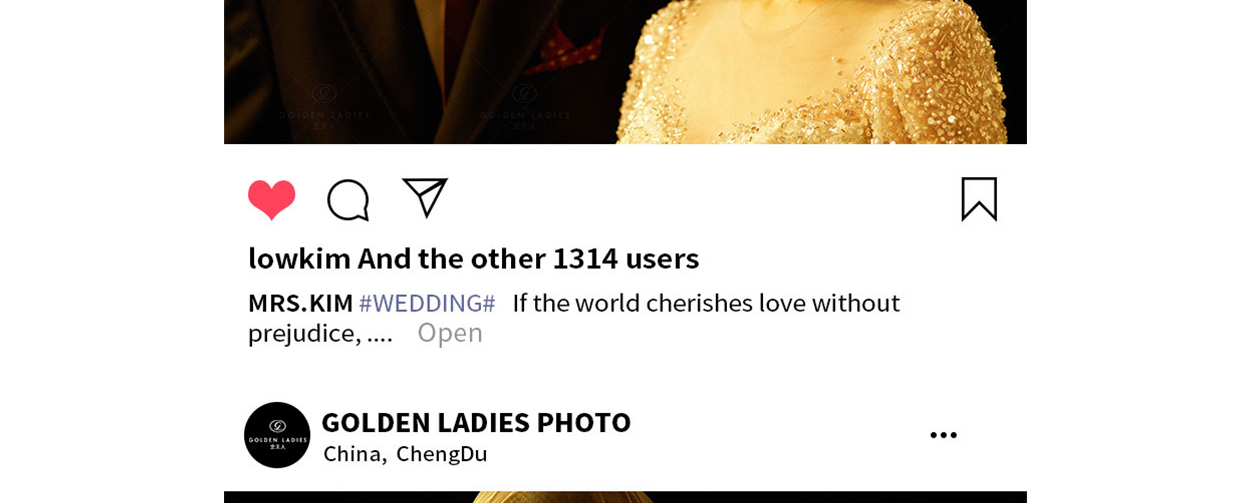View the other 1314 users who liked

(528, 258)
